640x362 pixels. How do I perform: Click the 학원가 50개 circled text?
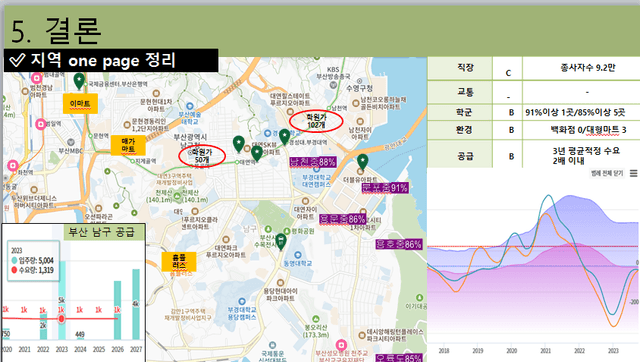coord(202,156)
